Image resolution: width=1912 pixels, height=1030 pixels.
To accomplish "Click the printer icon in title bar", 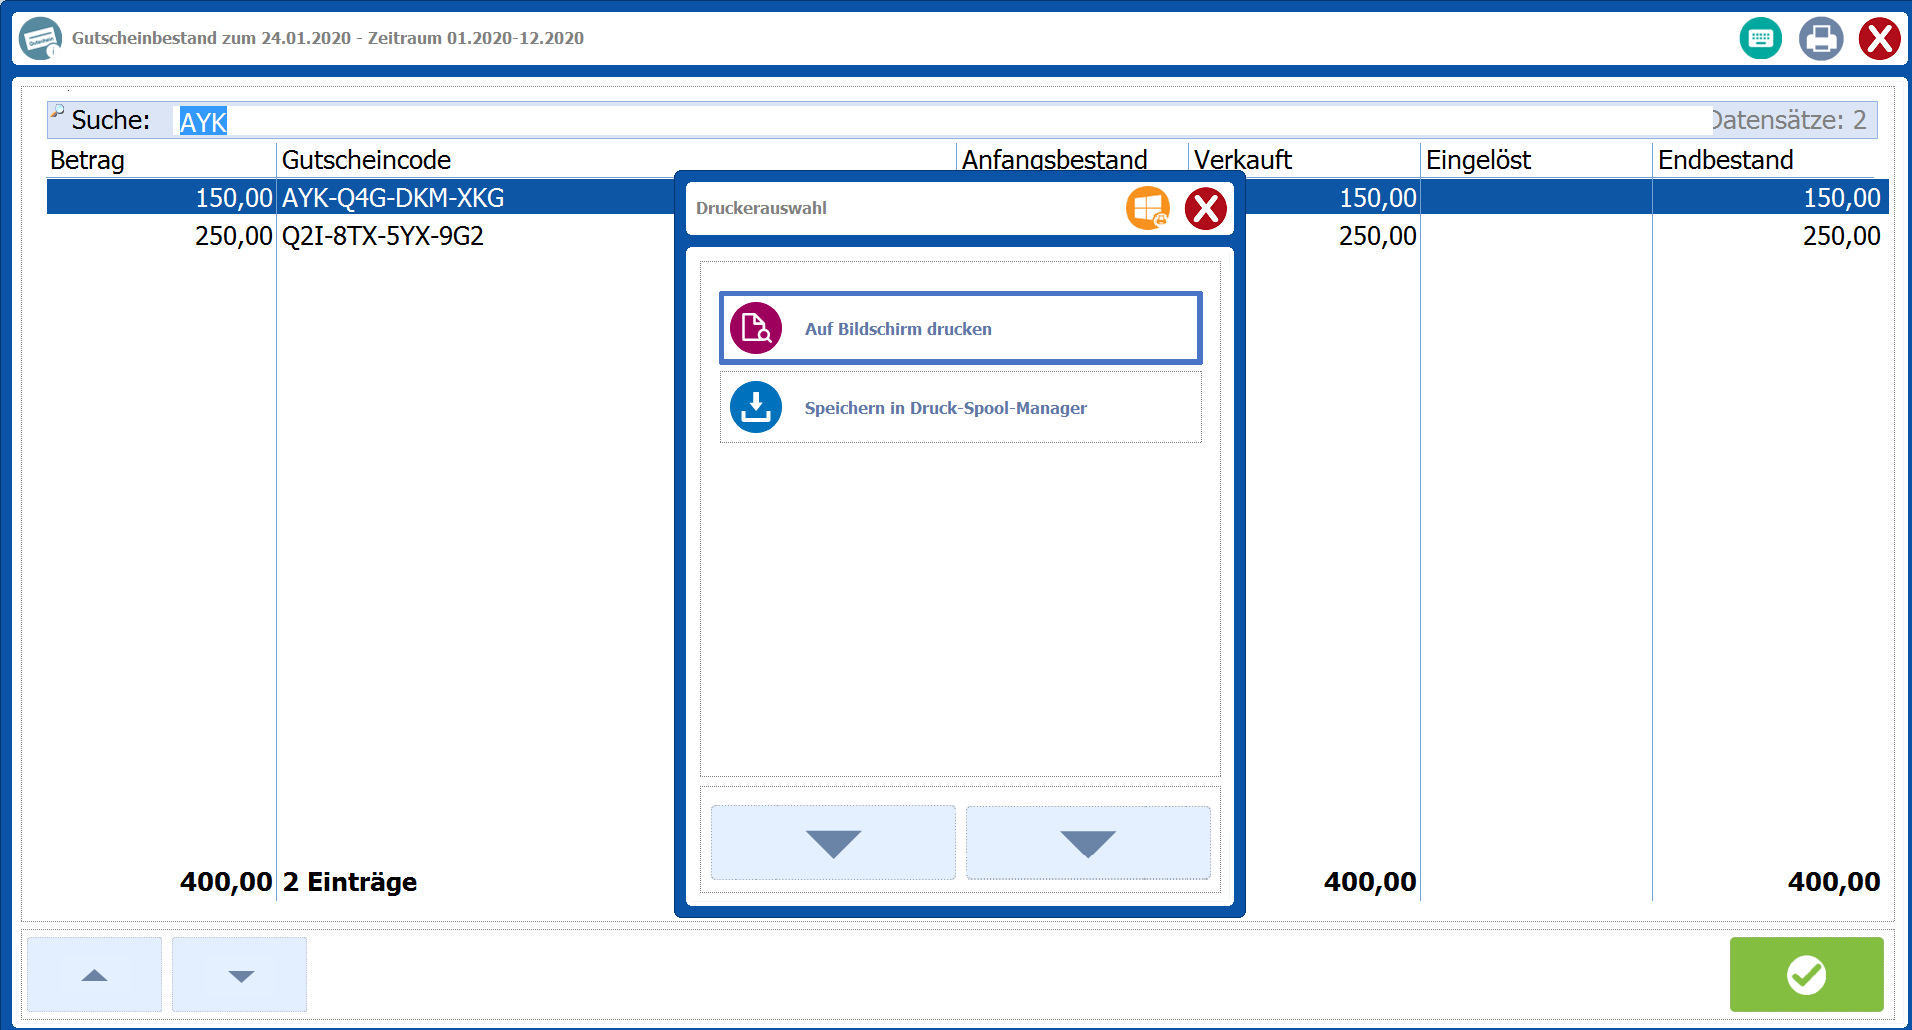I will (x=1820, y=39).
